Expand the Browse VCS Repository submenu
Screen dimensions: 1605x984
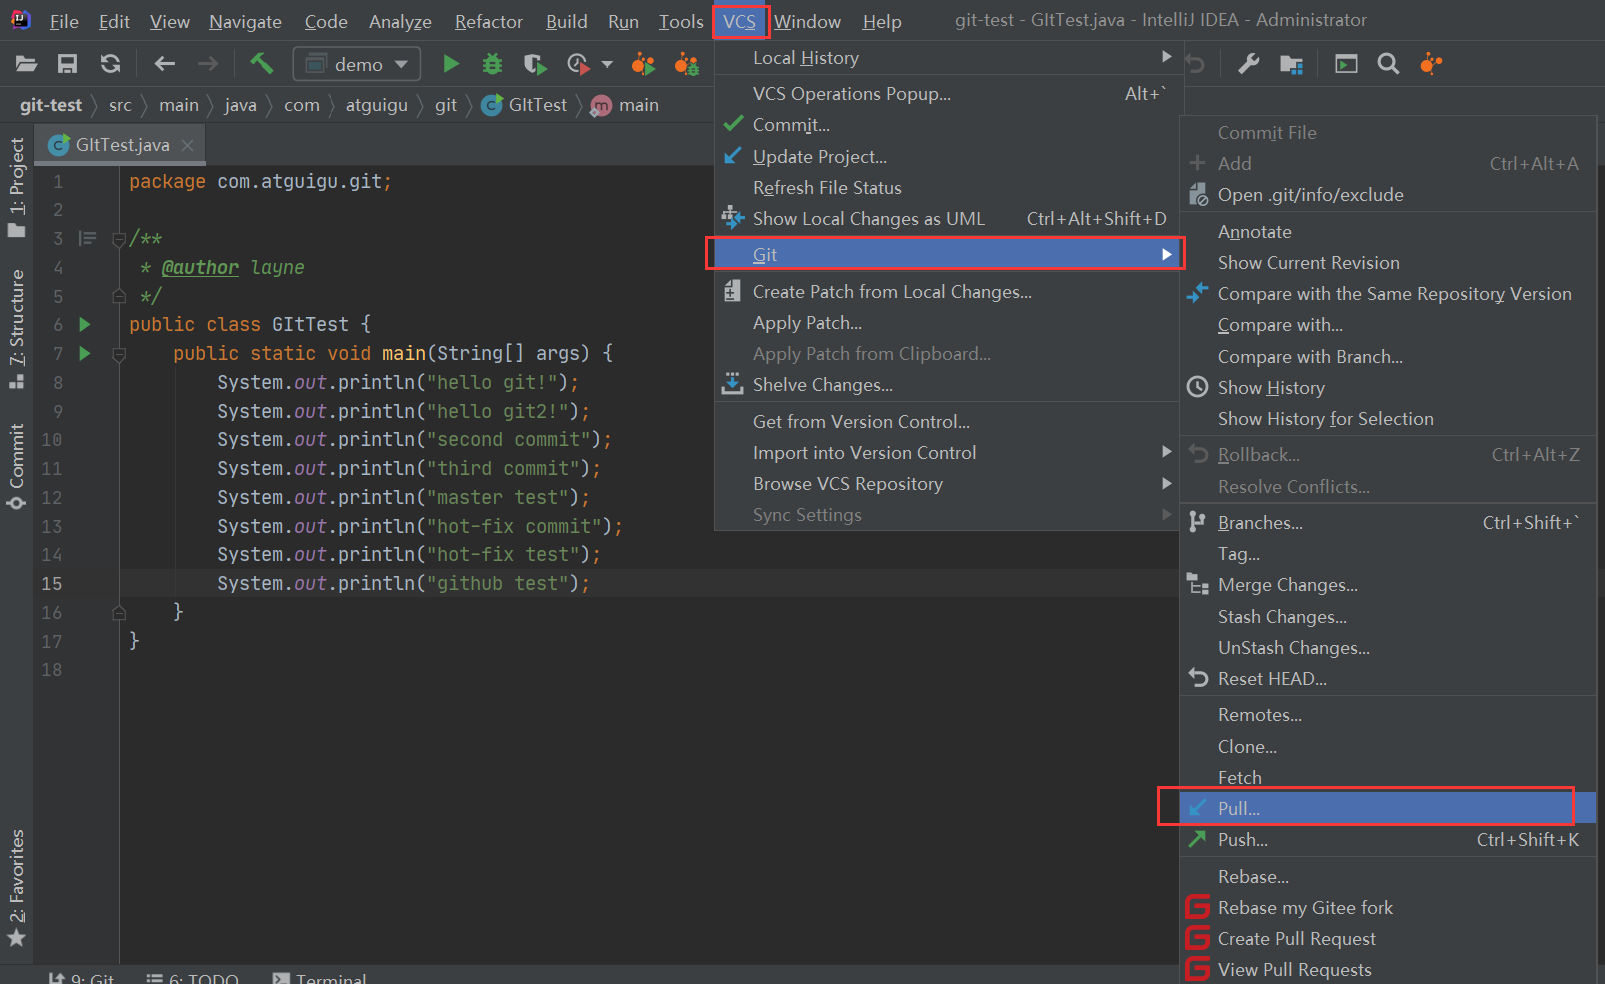coord(946,484)
